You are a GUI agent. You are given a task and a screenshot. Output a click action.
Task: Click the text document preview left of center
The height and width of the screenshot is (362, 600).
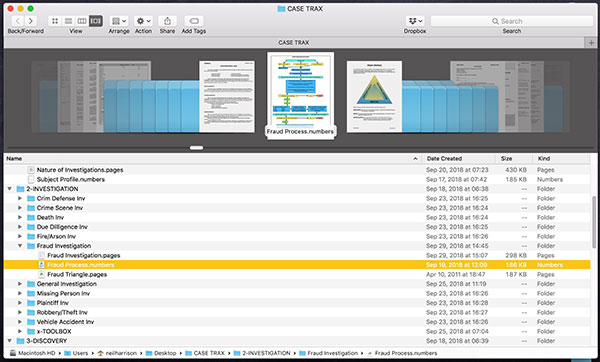227,97
